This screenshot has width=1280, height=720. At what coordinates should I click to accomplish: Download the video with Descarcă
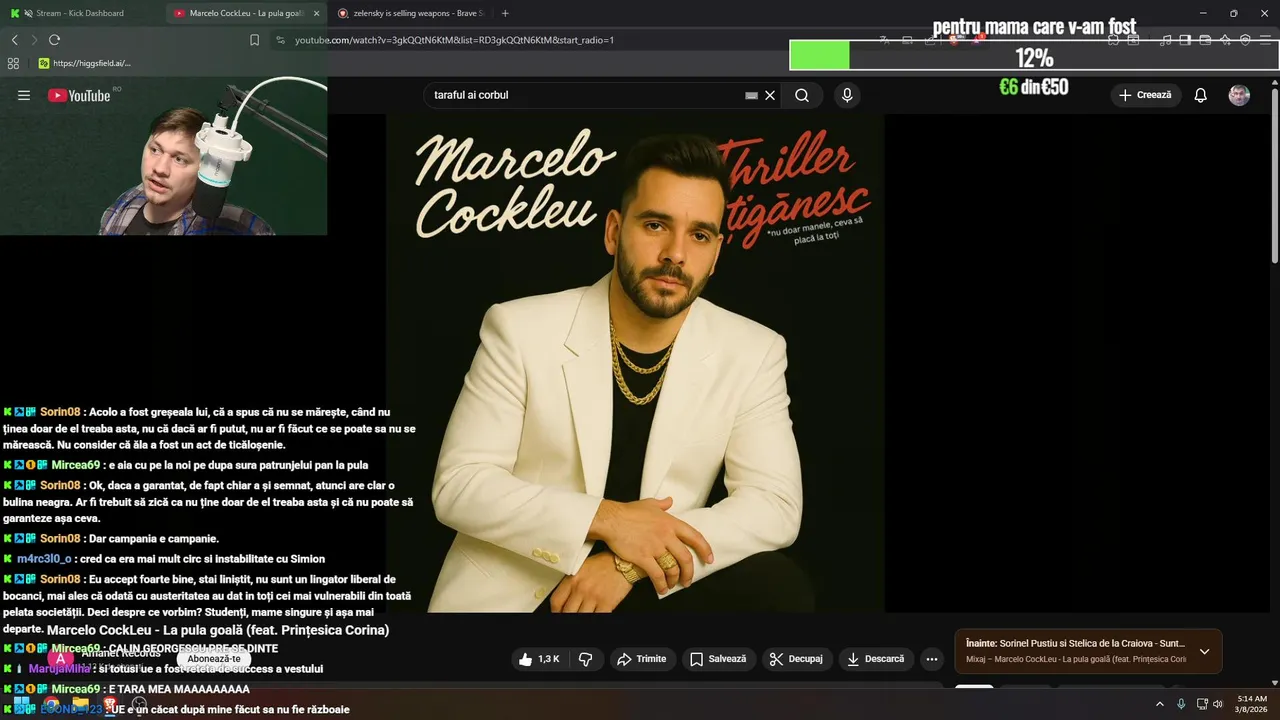click(x=875, y=659)
